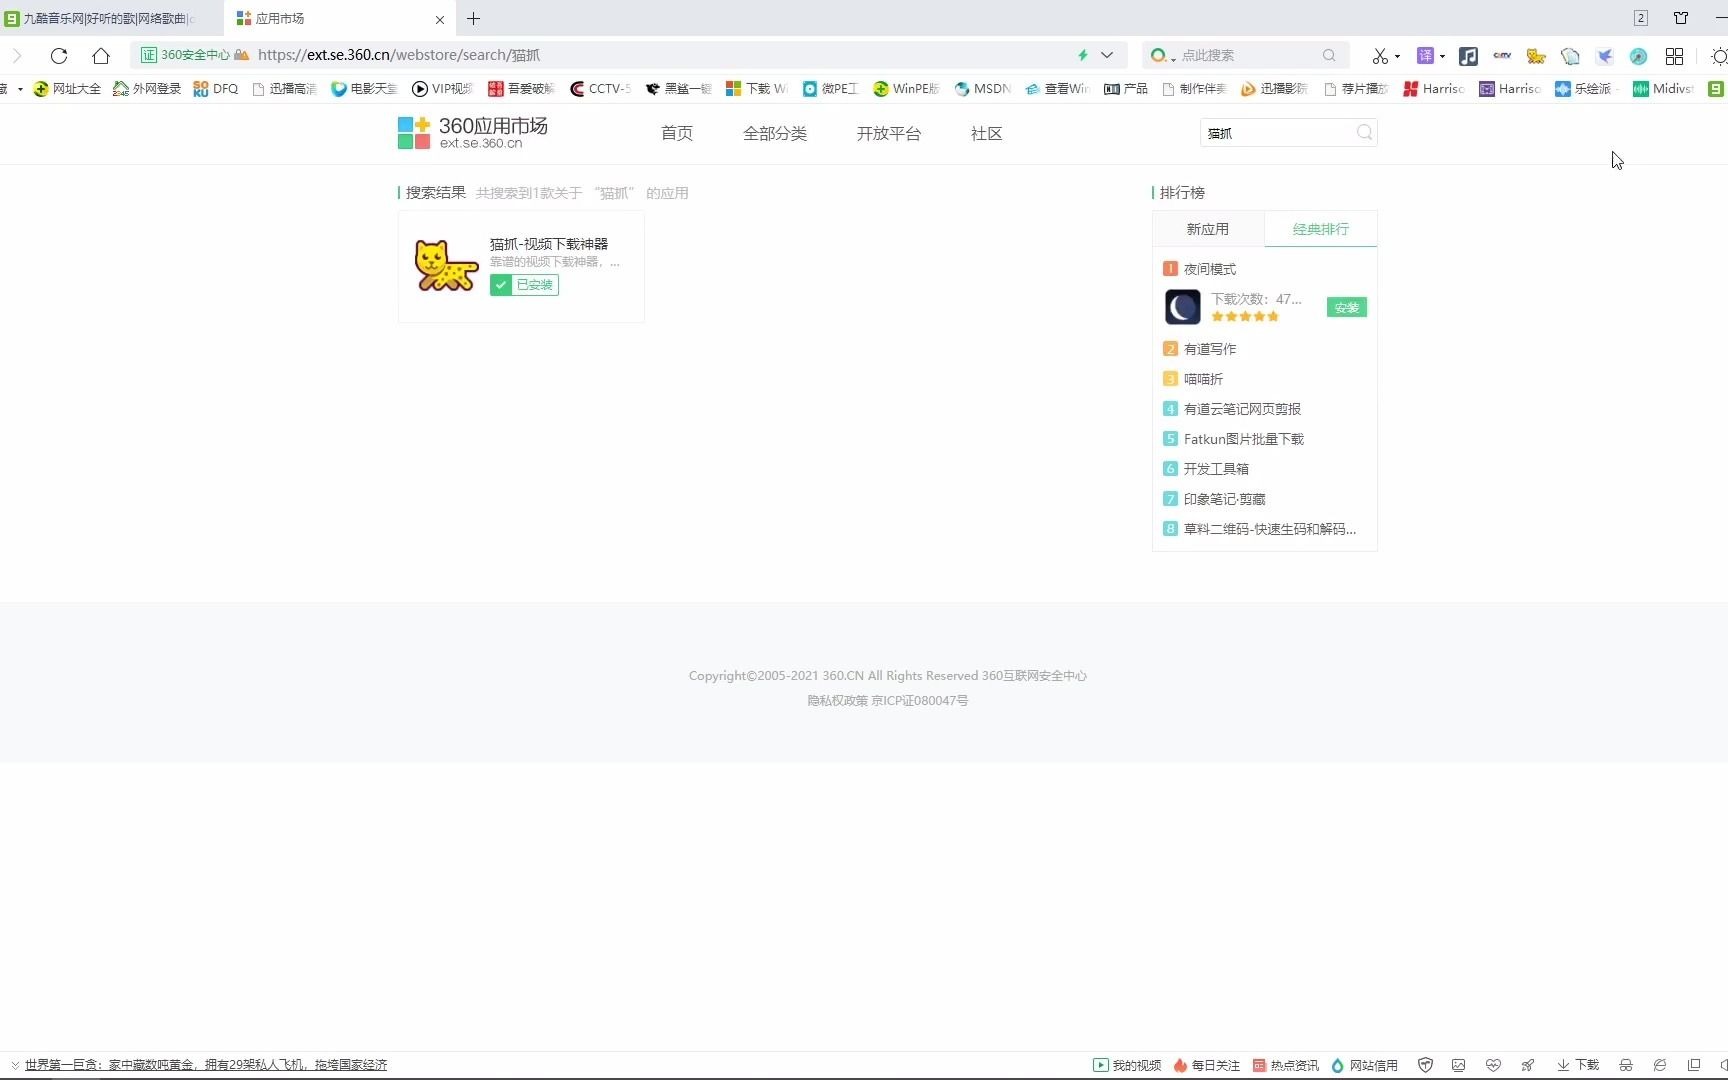
Task: Open 有道云笔记网页剪报 in the ranking
Action: coord(1242,409)
